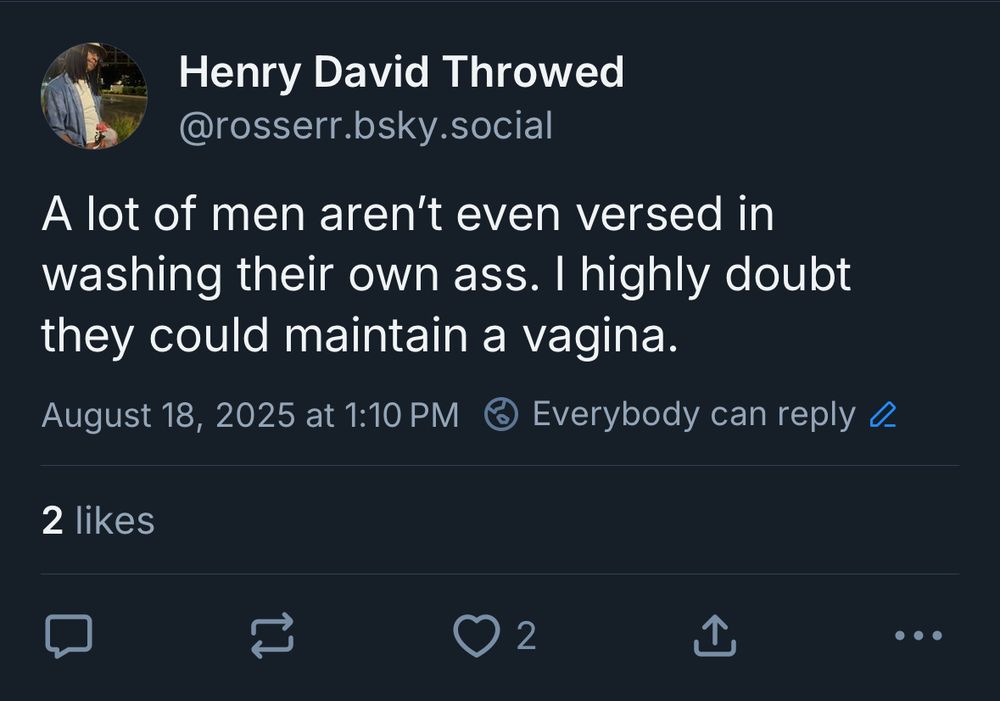
Task: Click the like count beside the heart
Action: point(526,635)
